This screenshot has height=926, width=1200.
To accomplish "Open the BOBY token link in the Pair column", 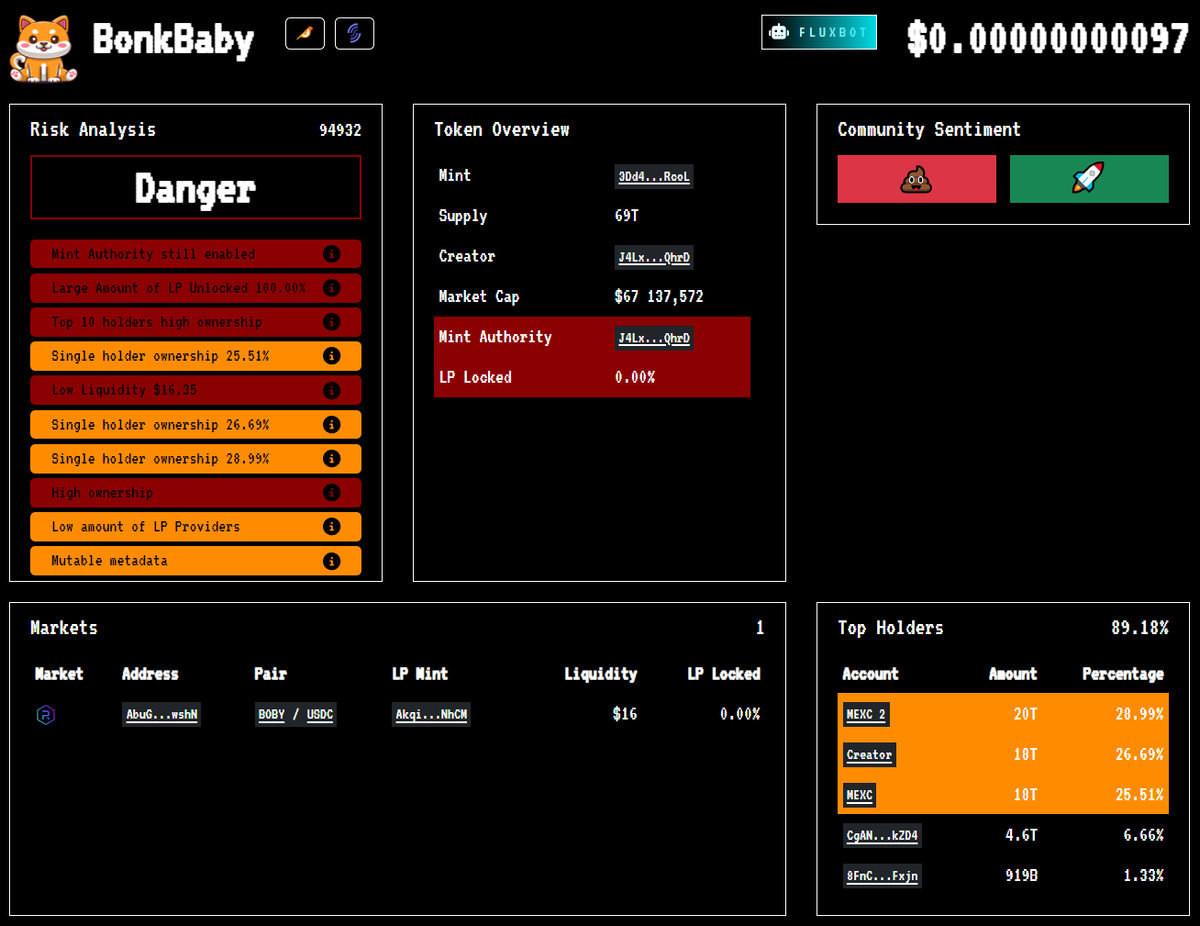I will (x=270, y=714).
